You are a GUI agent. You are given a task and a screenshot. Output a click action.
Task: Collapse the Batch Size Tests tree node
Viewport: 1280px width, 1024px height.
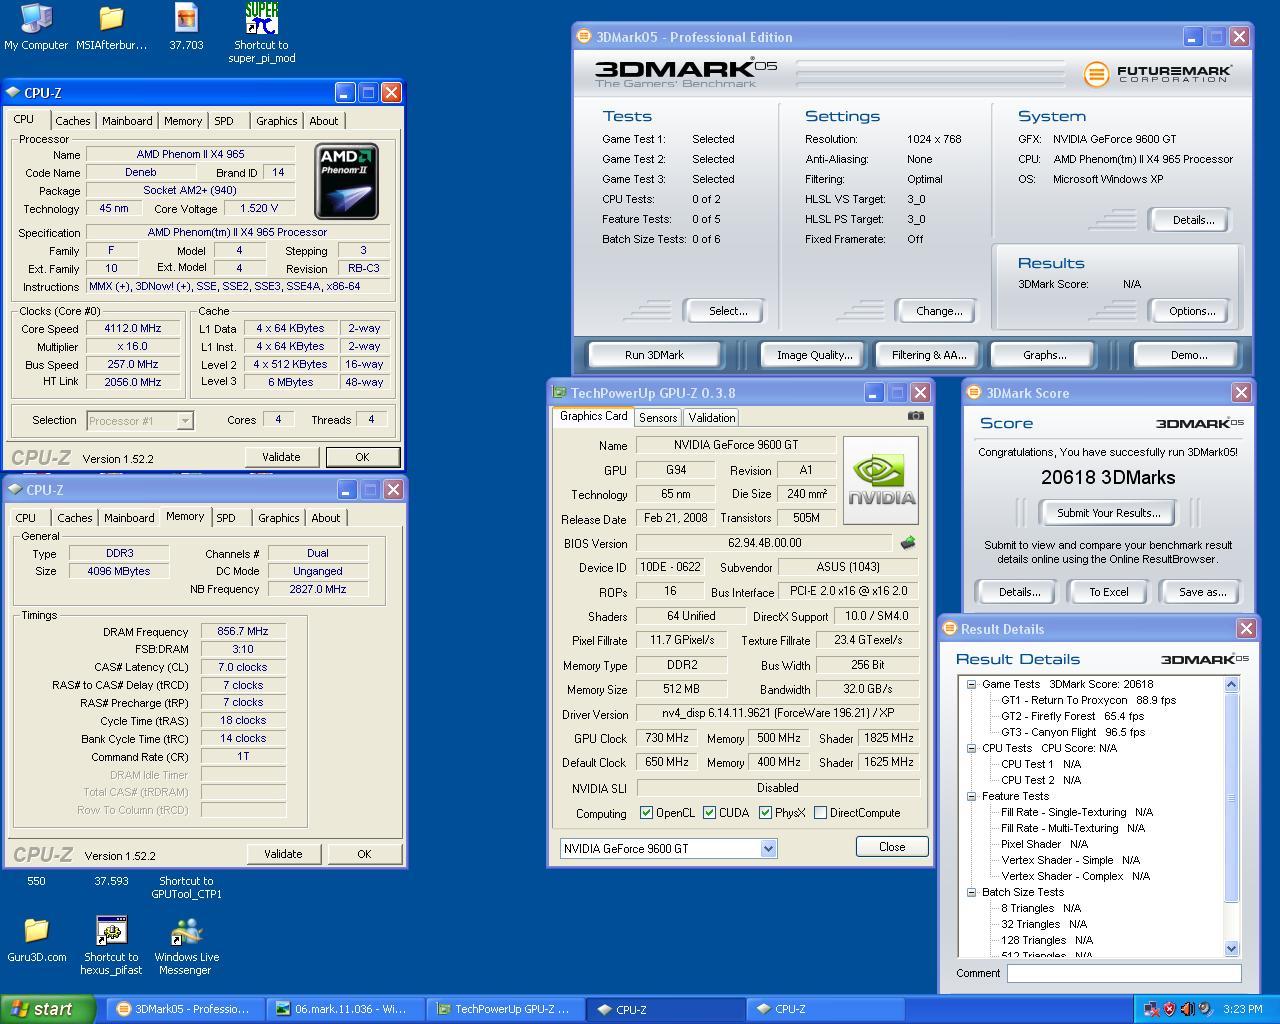click(971, 892)
